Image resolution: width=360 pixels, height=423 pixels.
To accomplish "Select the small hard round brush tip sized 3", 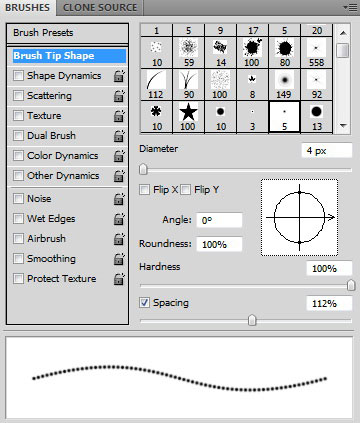I will [252, 117].
